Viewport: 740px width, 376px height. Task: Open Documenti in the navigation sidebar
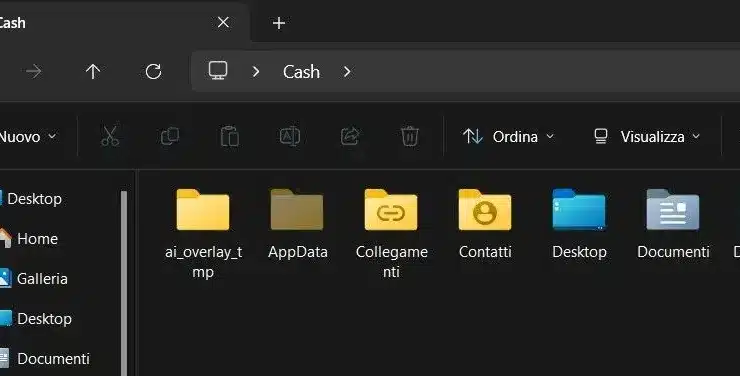pos(45,359)
